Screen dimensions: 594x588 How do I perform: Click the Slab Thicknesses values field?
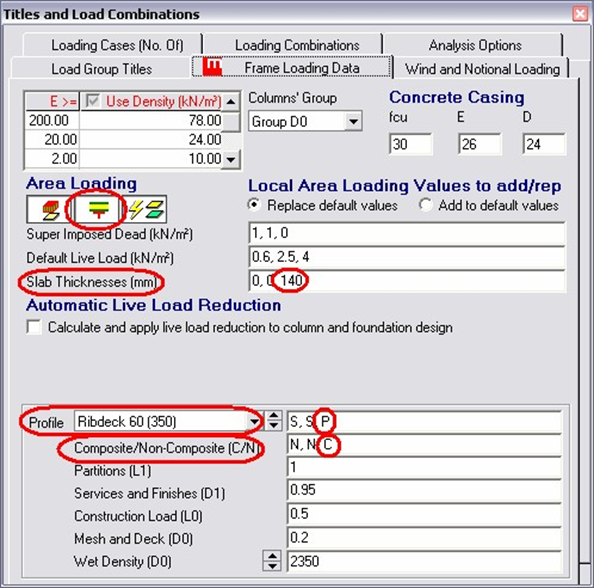click(407, 281)
